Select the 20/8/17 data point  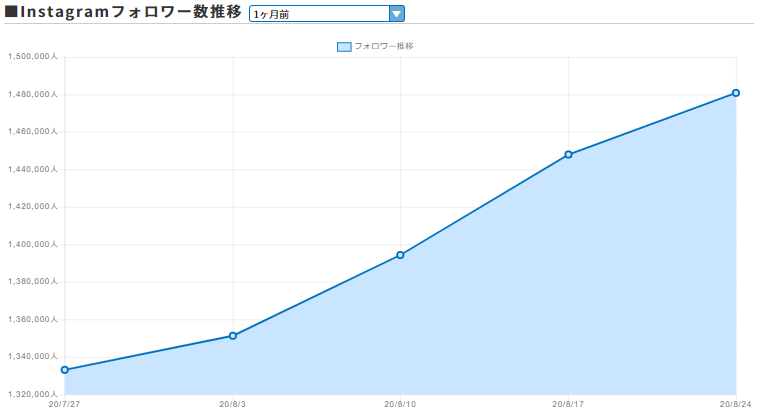click(568, 155)
